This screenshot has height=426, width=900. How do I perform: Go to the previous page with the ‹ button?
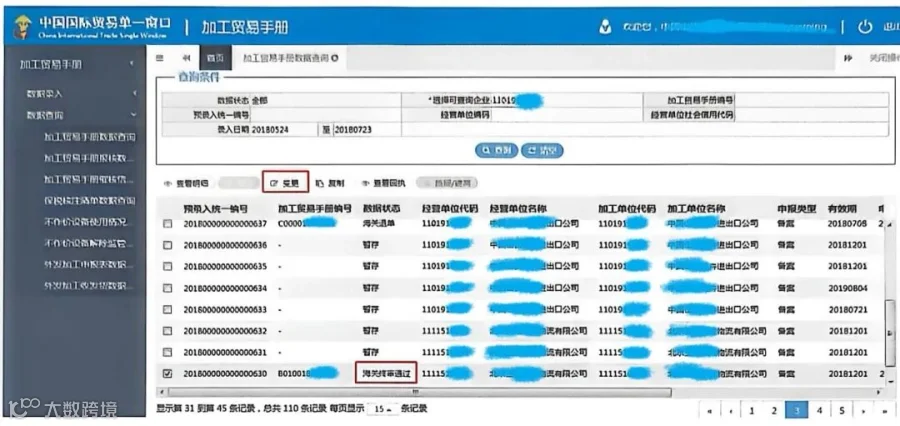[731, 410]
